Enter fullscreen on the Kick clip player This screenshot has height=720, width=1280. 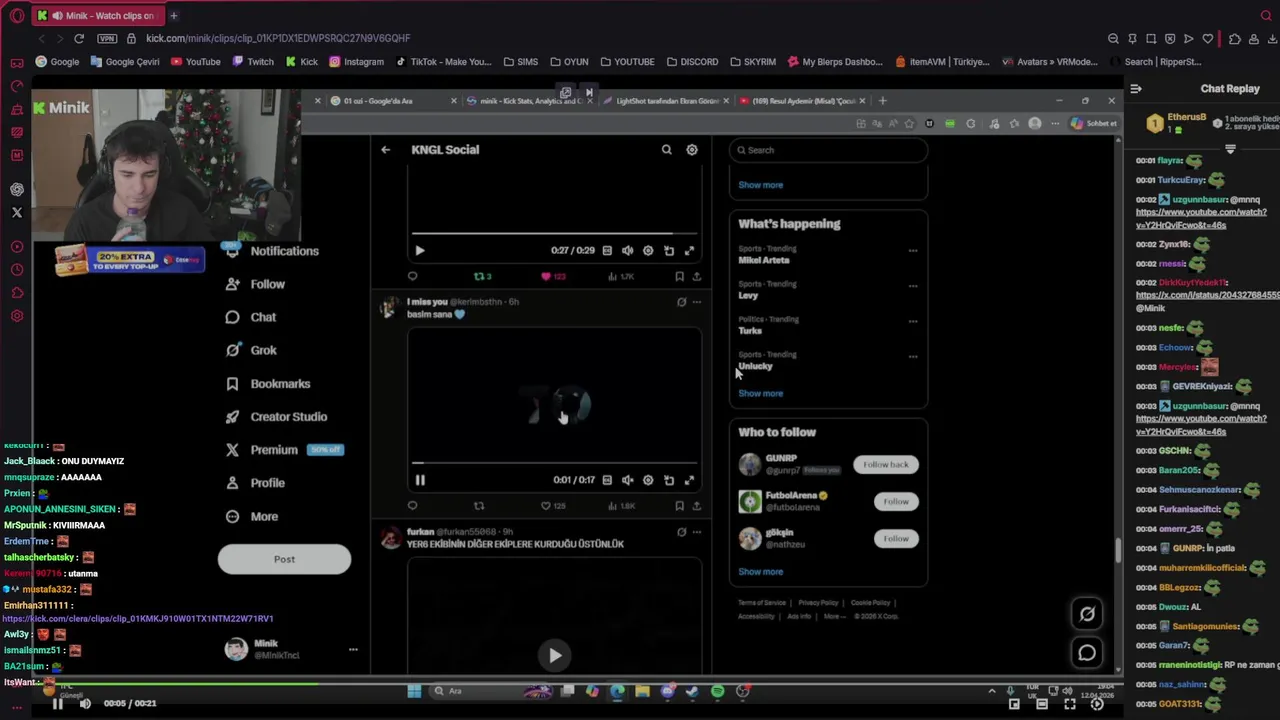pos(1070,704)
